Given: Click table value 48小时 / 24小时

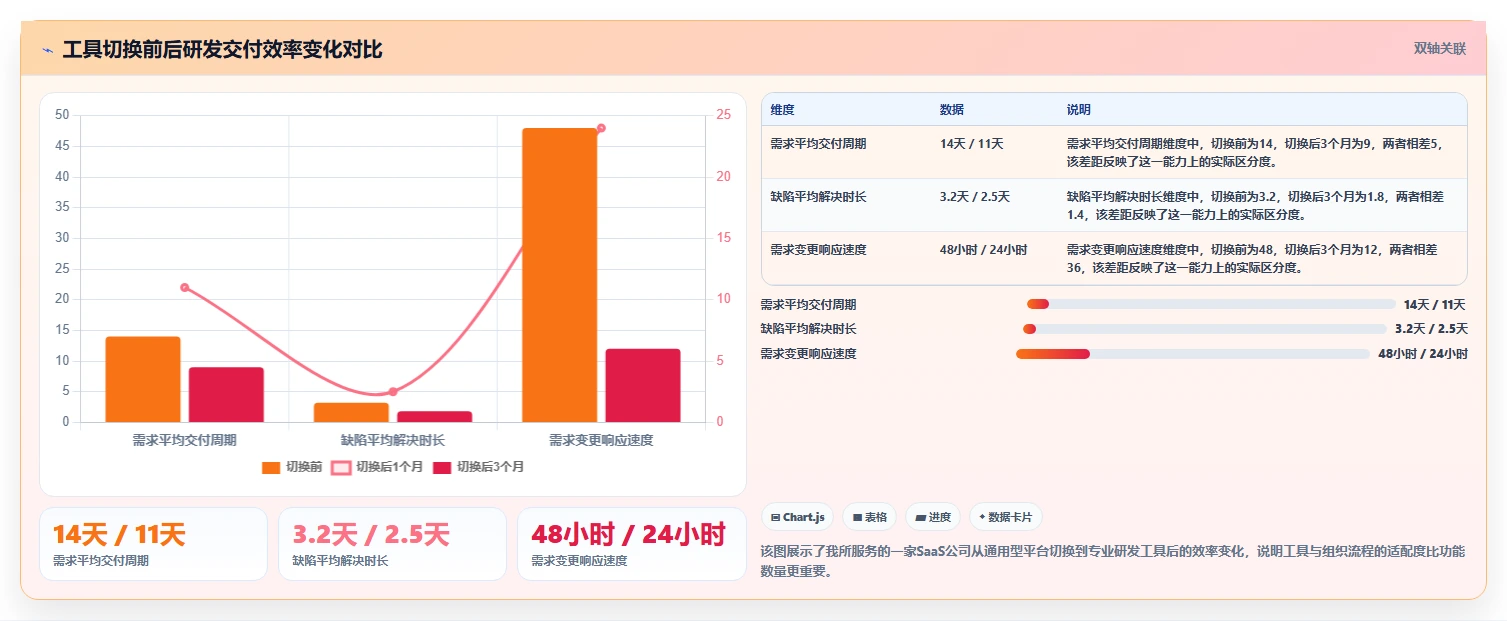Looking at the screenshot, I should [x=983, y=250].
